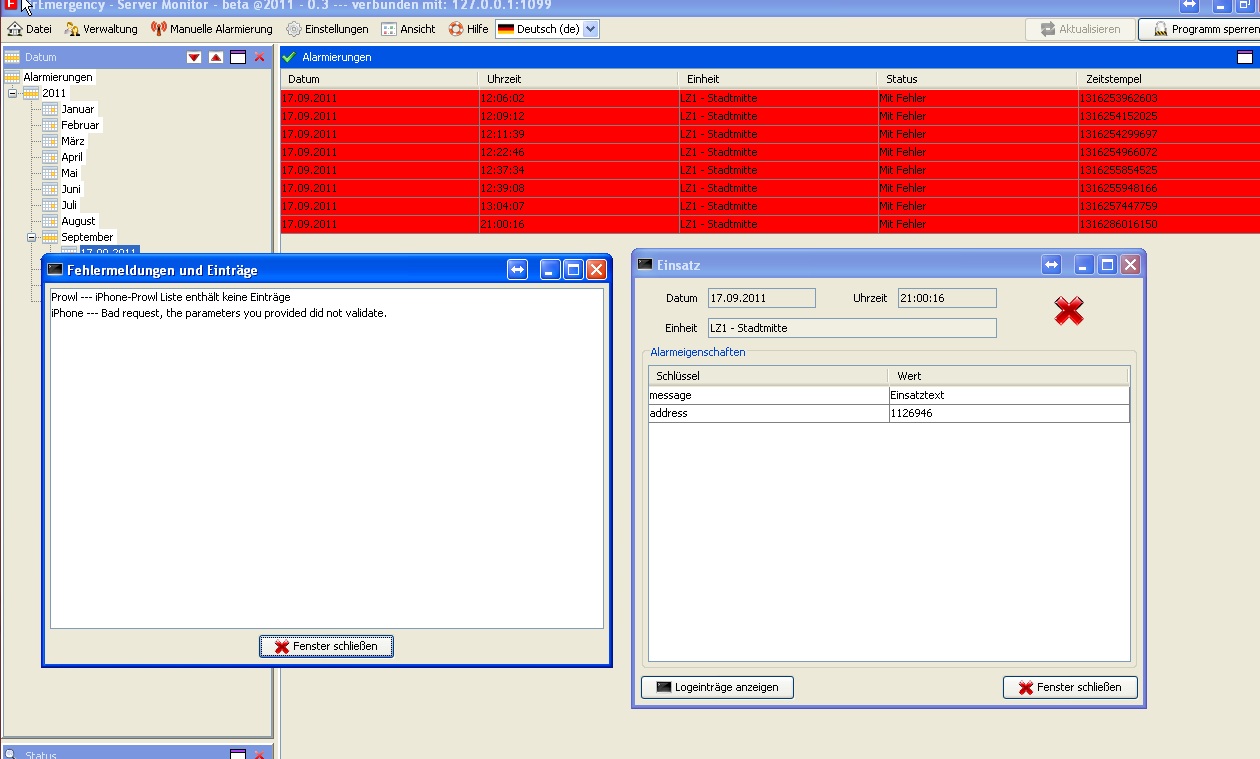
Task: Collapse the September tree node
Action: pos(32,237)
